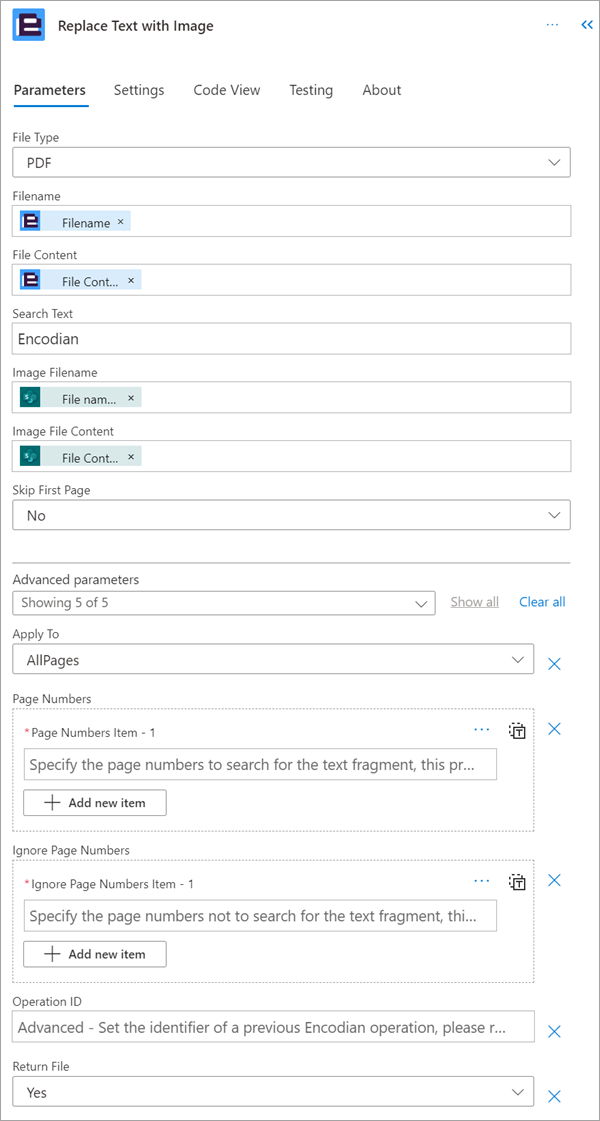This screenshot has height=1121, width=600.
Task: Click the Clear all link
Action: (542, 602)
